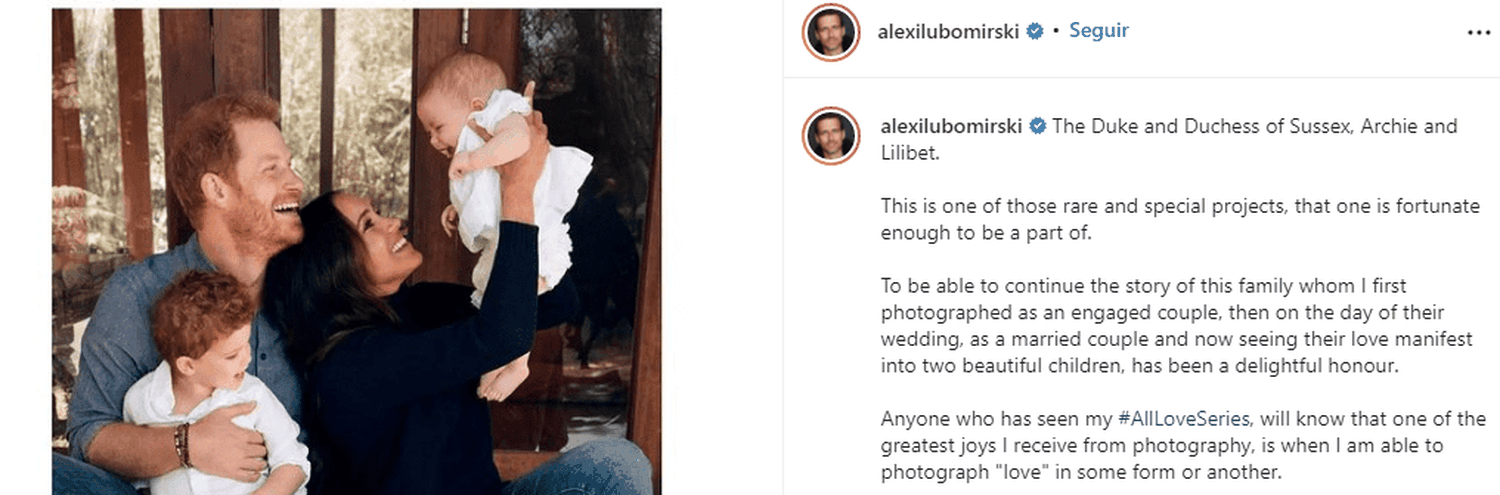Click the verified badge in the post header
This screenshot has height=495, width=1500.
[x=1036, y=31]
